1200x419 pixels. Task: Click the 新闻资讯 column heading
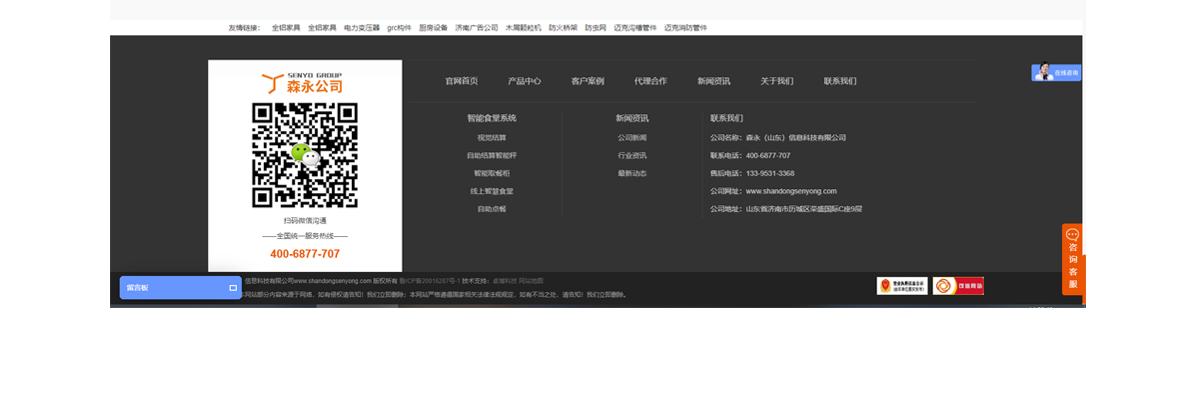(632, 118)
